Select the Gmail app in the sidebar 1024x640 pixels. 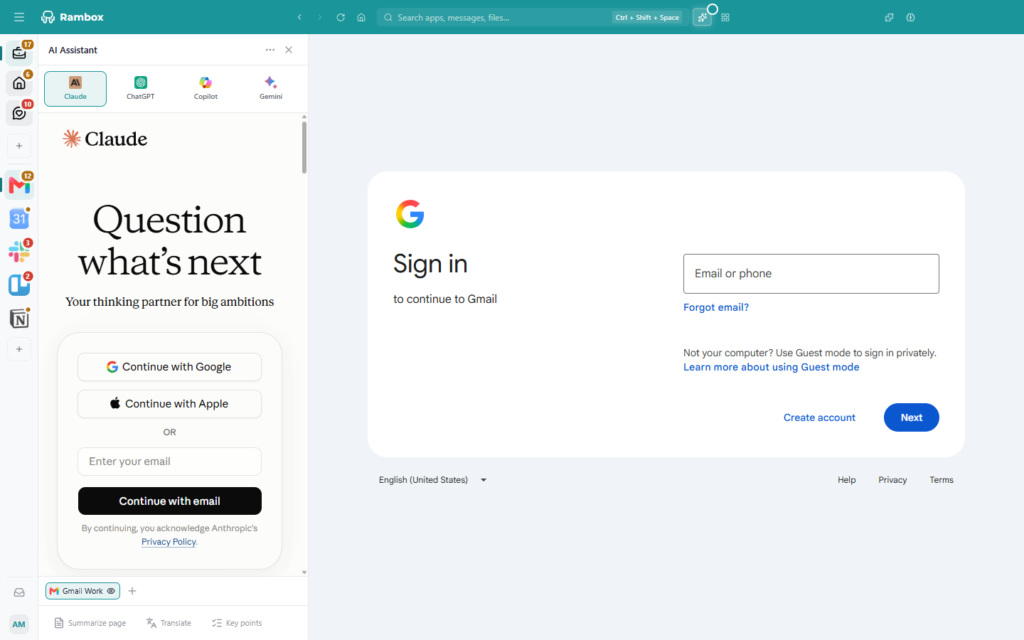(19, 185)
